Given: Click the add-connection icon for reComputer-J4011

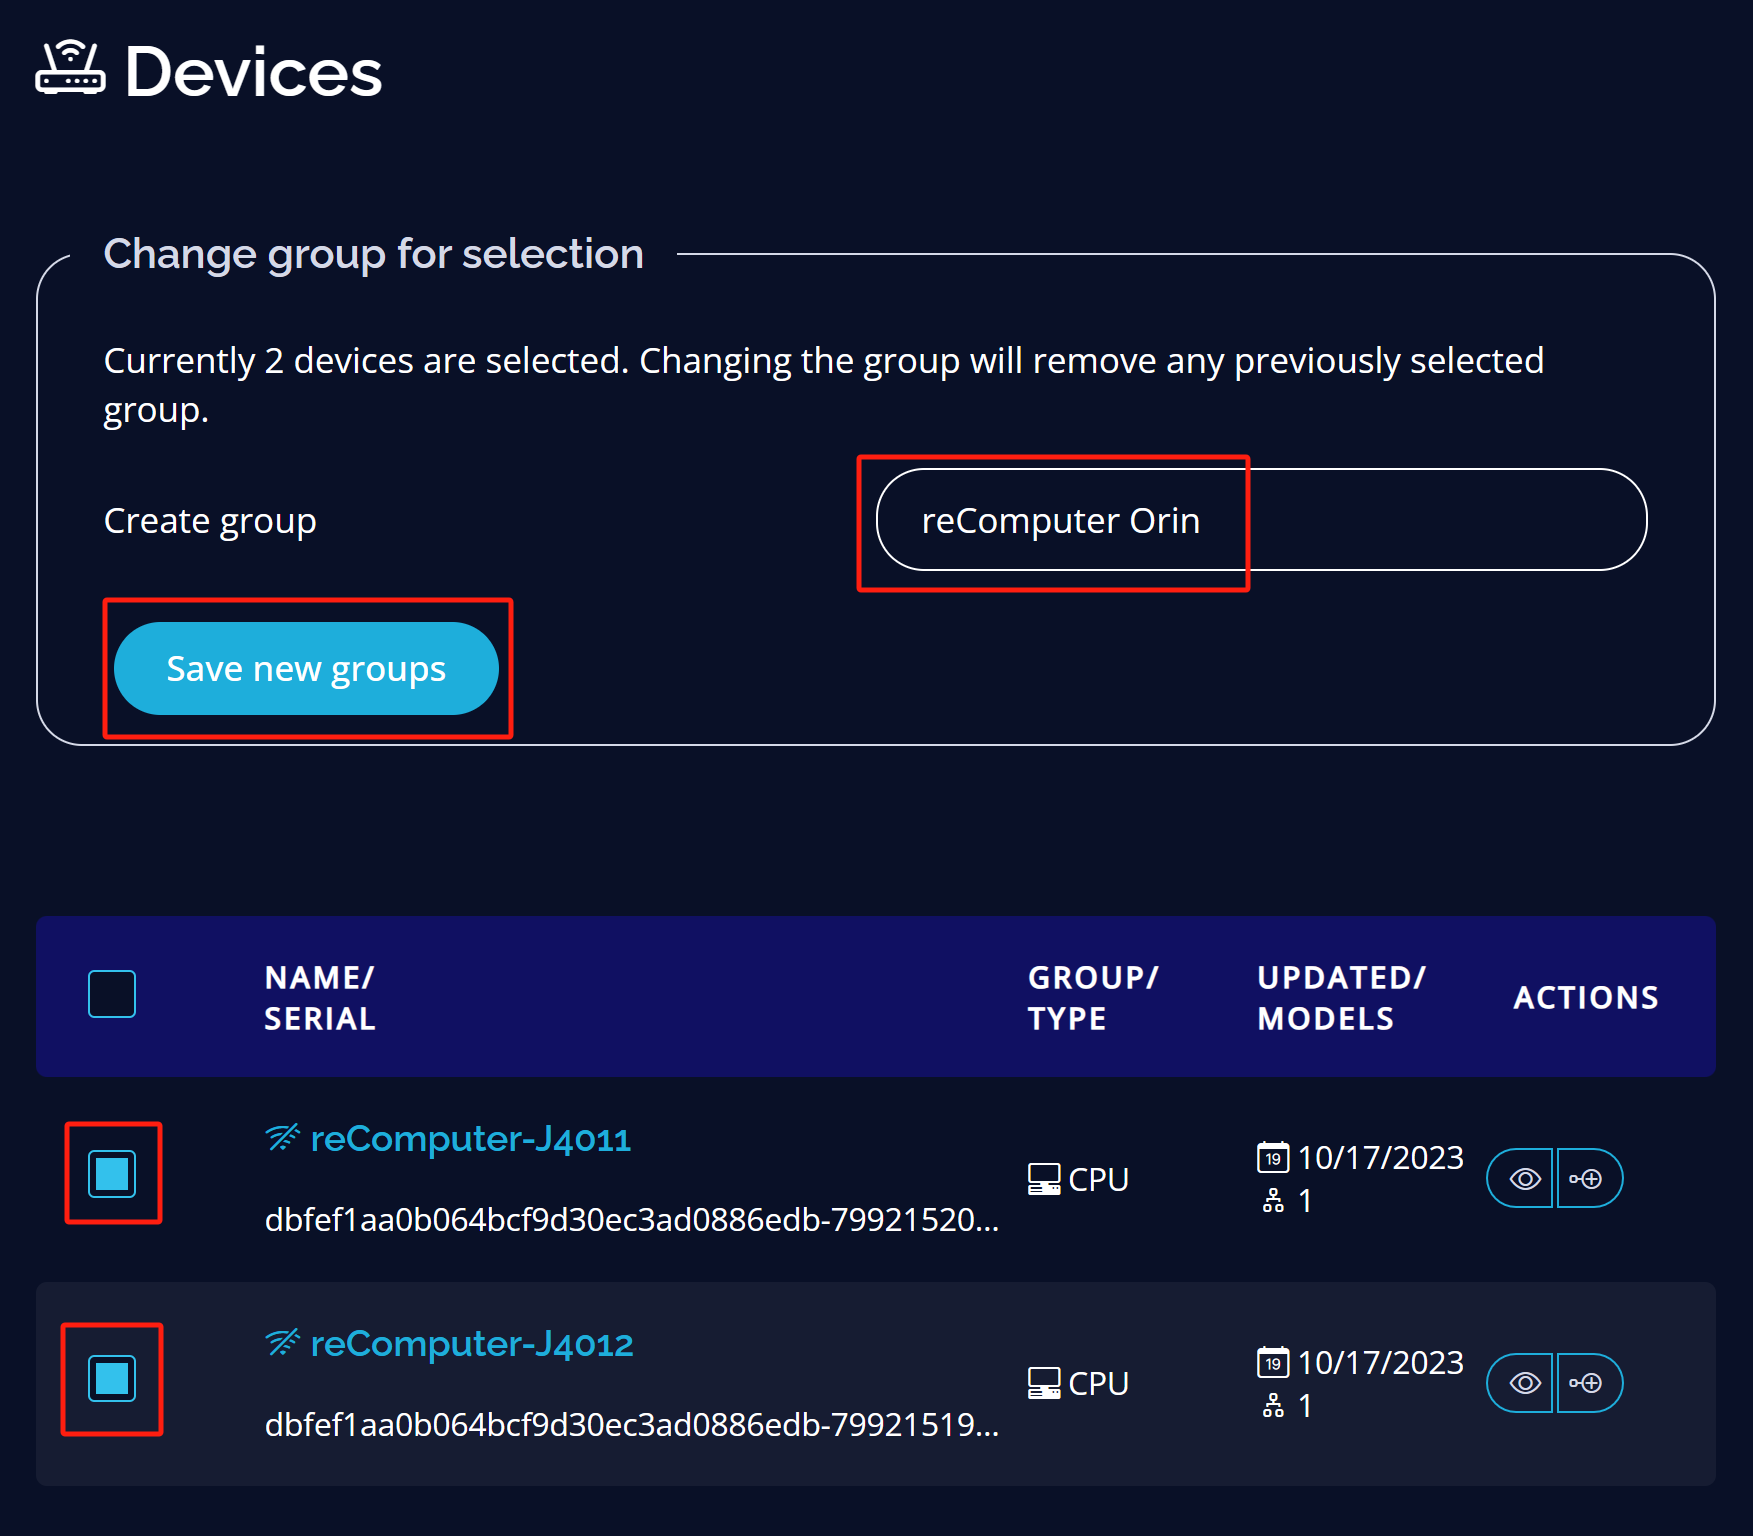Looking at the screenshot, I should tap(1588, 1179).
